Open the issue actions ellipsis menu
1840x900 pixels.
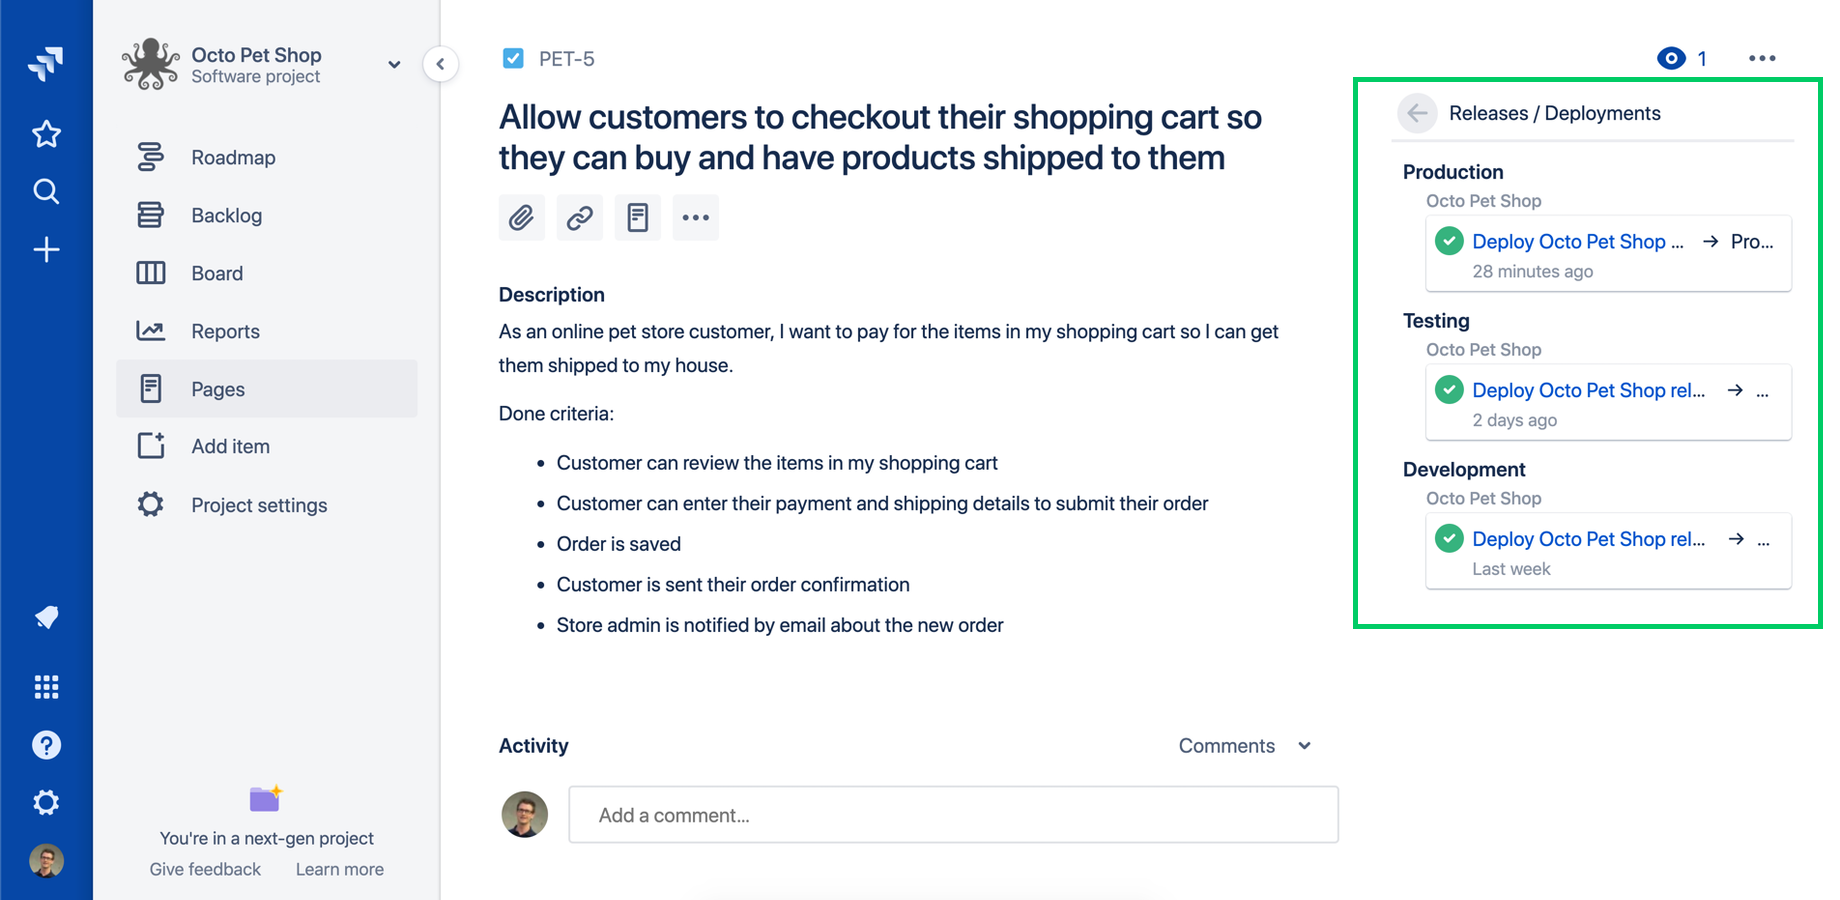click(1762, 58)
